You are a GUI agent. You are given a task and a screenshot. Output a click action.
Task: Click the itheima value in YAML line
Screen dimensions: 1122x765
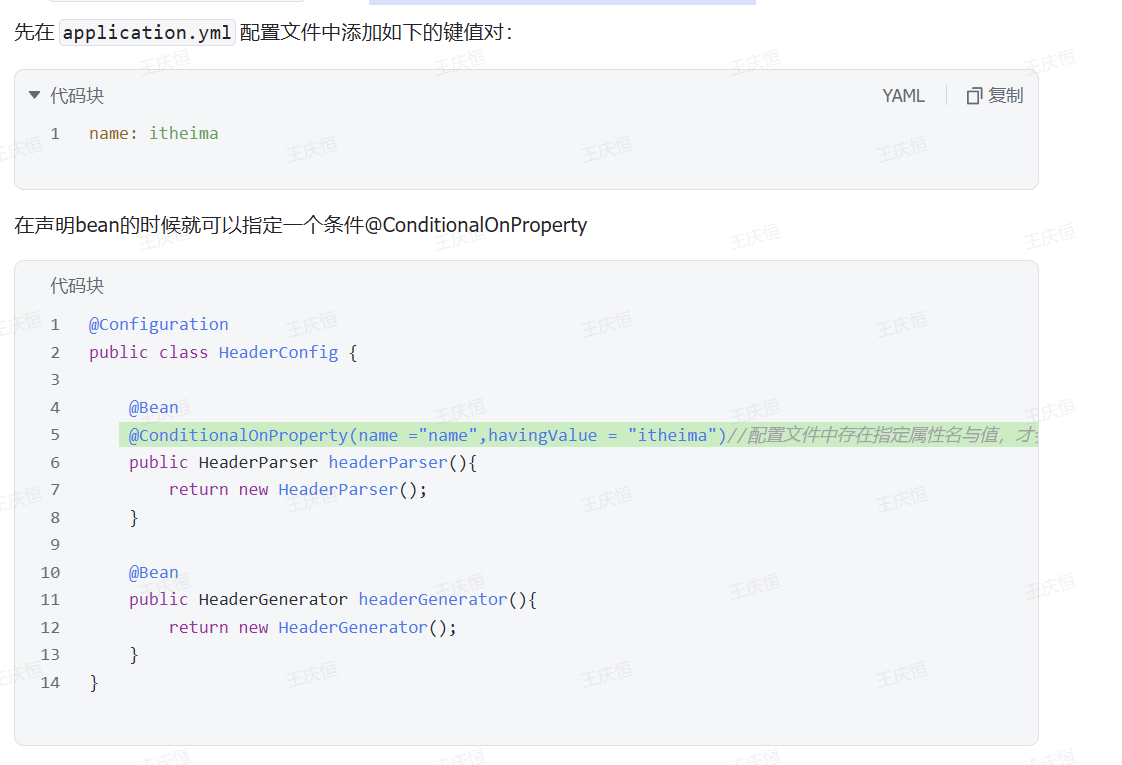click(x=183, y=133)
